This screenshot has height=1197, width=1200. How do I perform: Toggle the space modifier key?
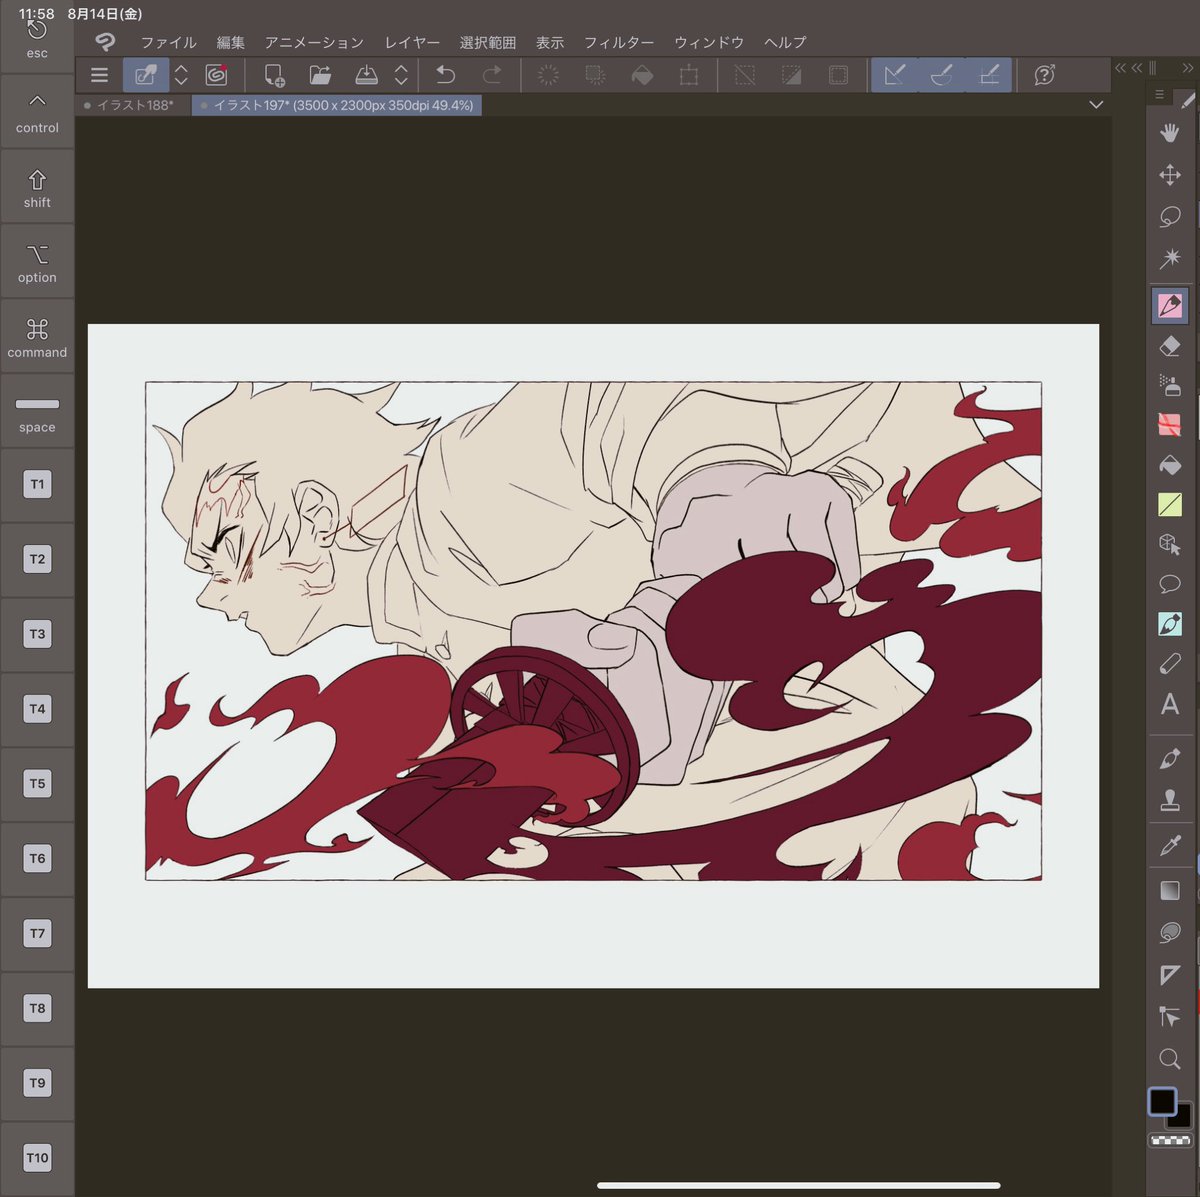[37, 412]
